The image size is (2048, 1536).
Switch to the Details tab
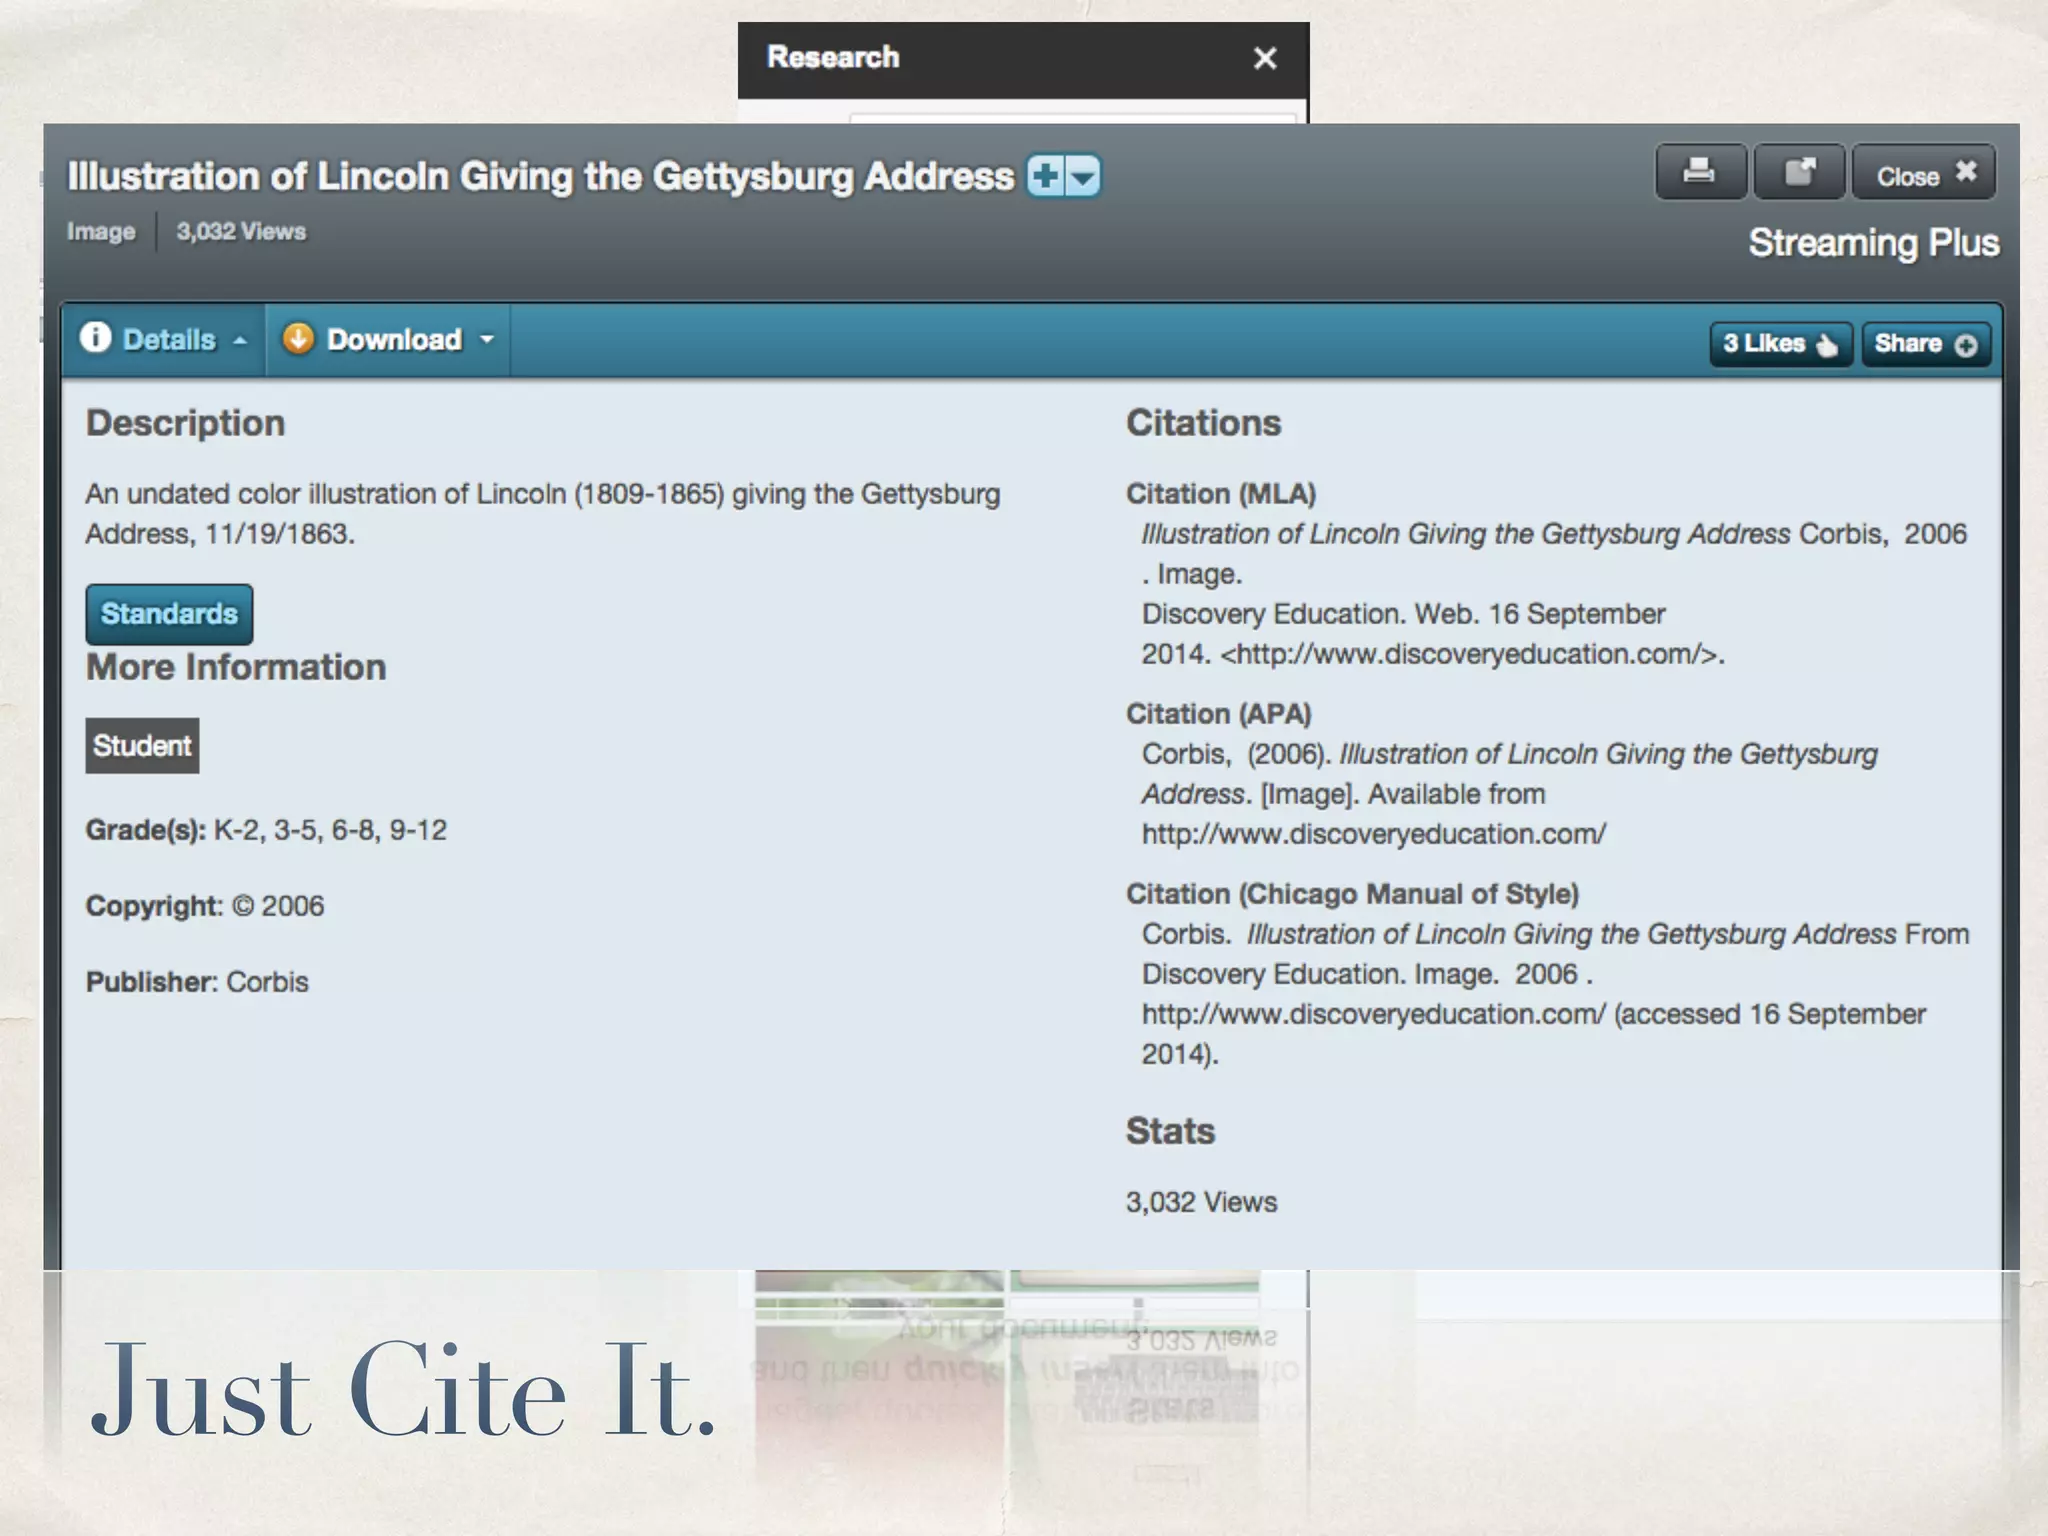(168, 340)
